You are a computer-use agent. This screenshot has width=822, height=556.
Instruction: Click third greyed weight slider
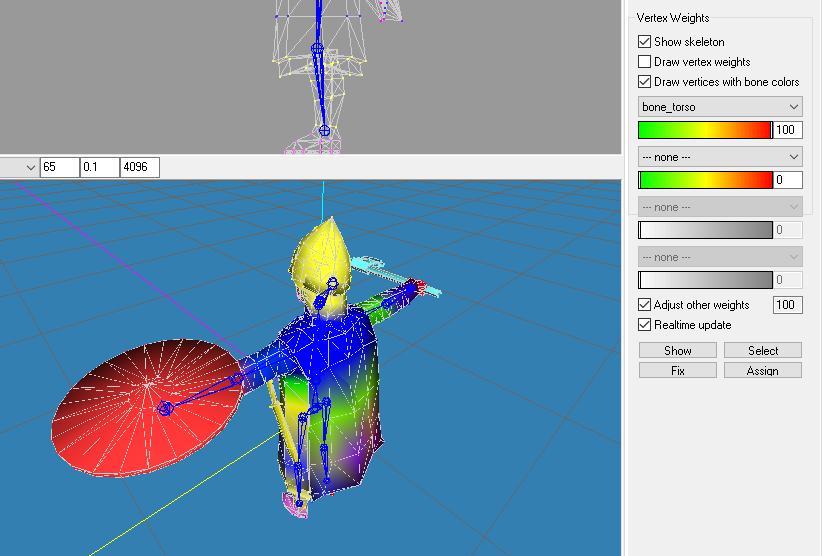(x=705, y=230)
